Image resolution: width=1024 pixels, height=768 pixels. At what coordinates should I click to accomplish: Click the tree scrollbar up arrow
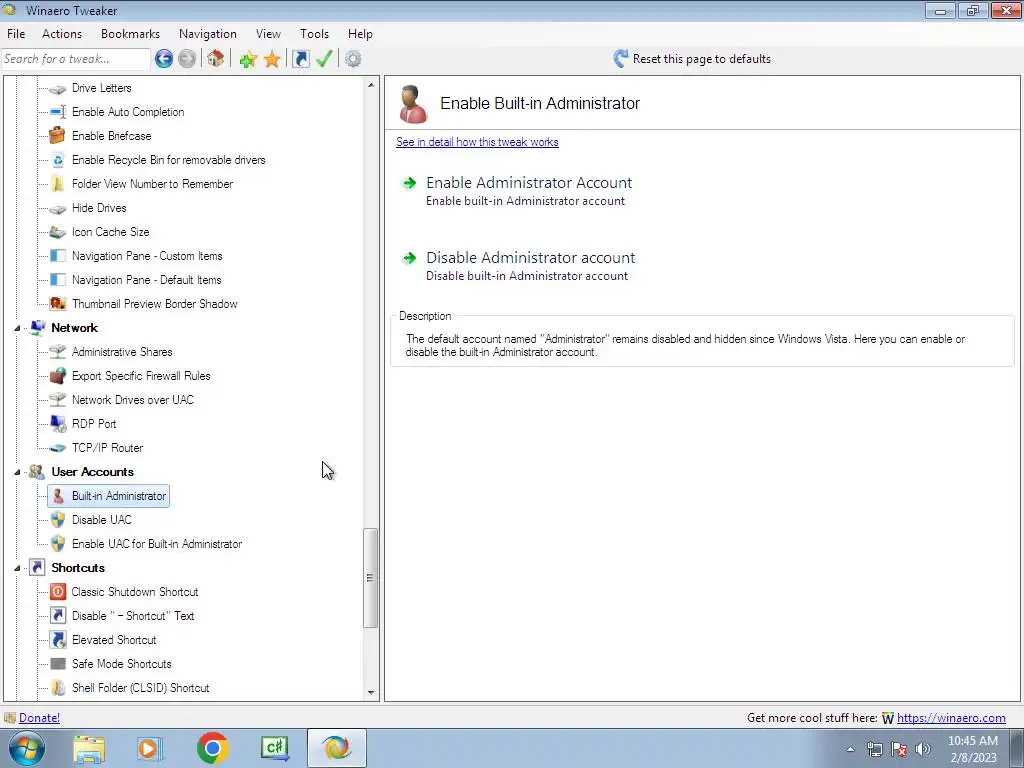[371, 85]
